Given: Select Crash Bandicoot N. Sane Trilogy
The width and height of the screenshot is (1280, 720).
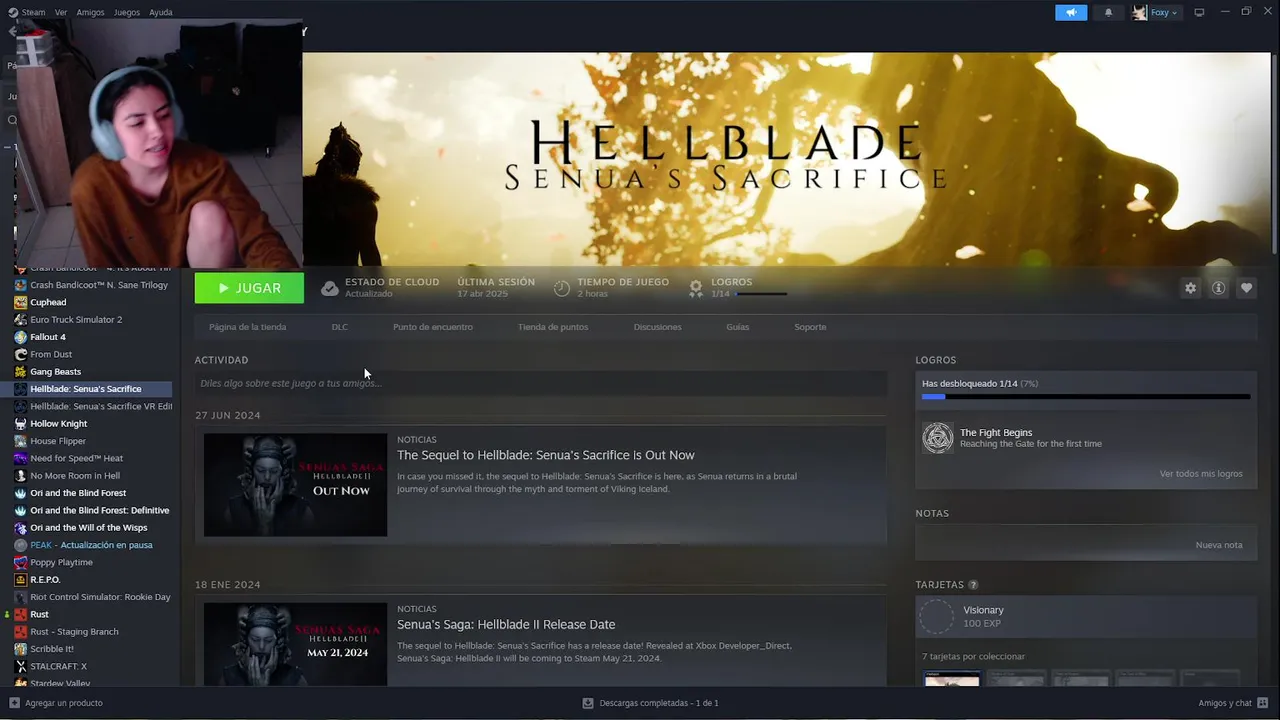Looking at the screenshot, I should point(99,285).
